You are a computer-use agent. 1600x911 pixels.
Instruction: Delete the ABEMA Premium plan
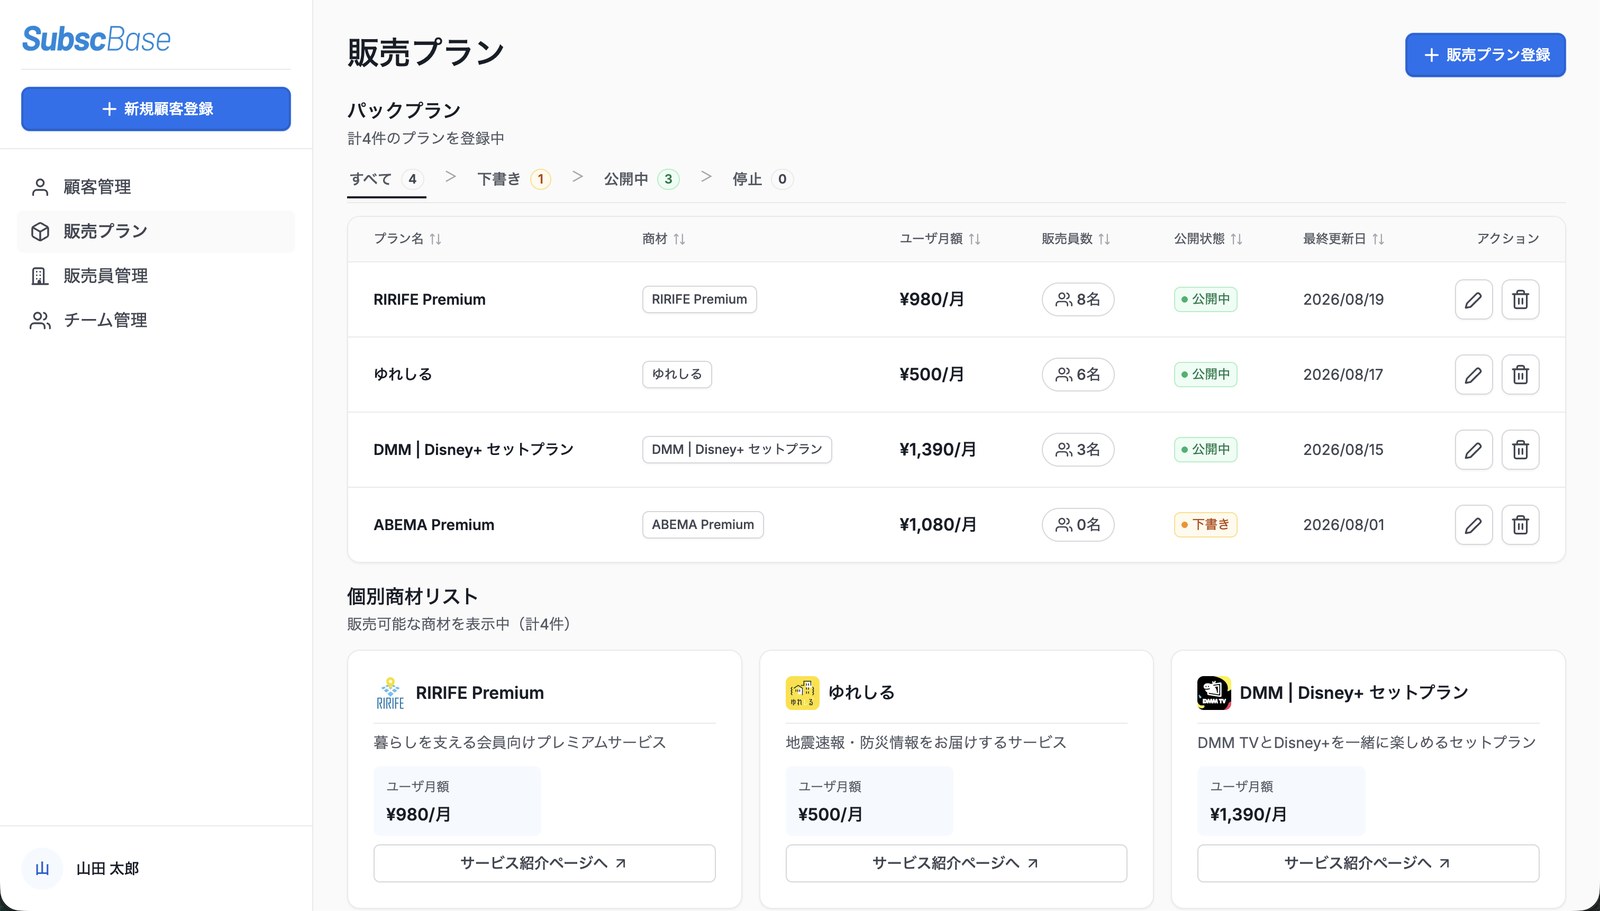(x=1520, y=524)
